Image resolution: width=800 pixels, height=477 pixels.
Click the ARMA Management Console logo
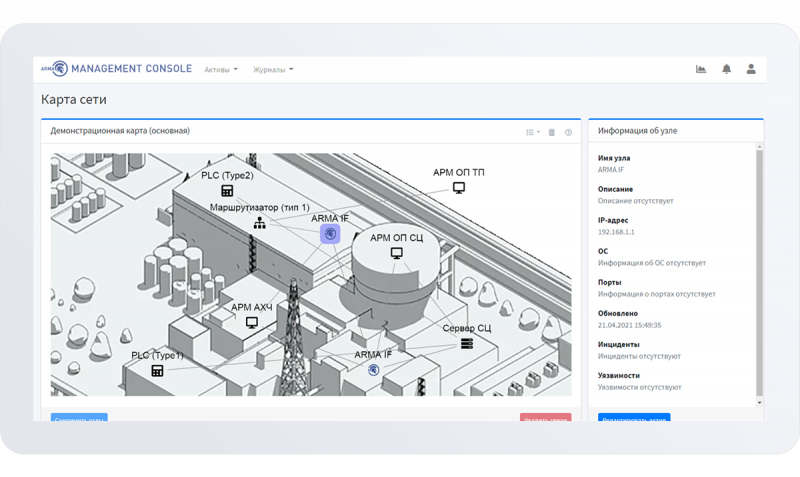click(116, 69)
